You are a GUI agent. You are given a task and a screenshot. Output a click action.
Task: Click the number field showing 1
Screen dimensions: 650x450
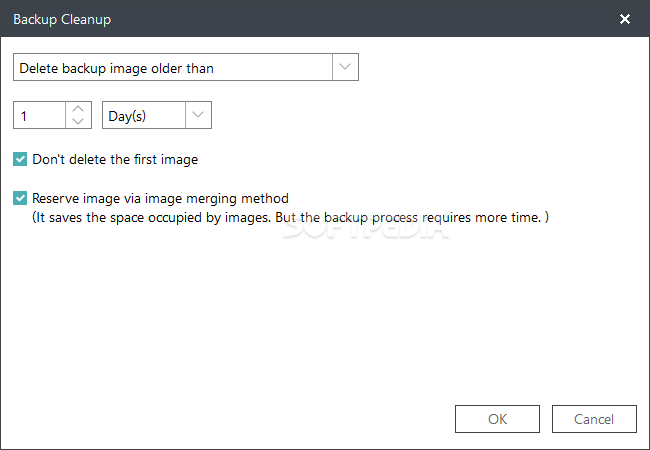[x=40, y=116]
